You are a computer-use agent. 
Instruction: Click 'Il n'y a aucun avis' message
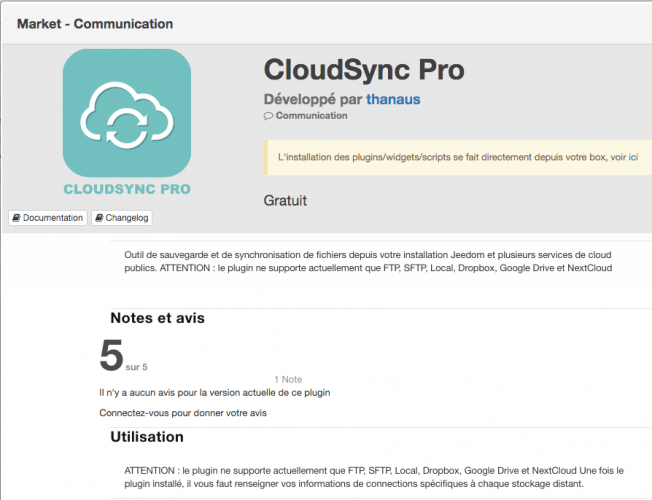[x=215, y=393]
